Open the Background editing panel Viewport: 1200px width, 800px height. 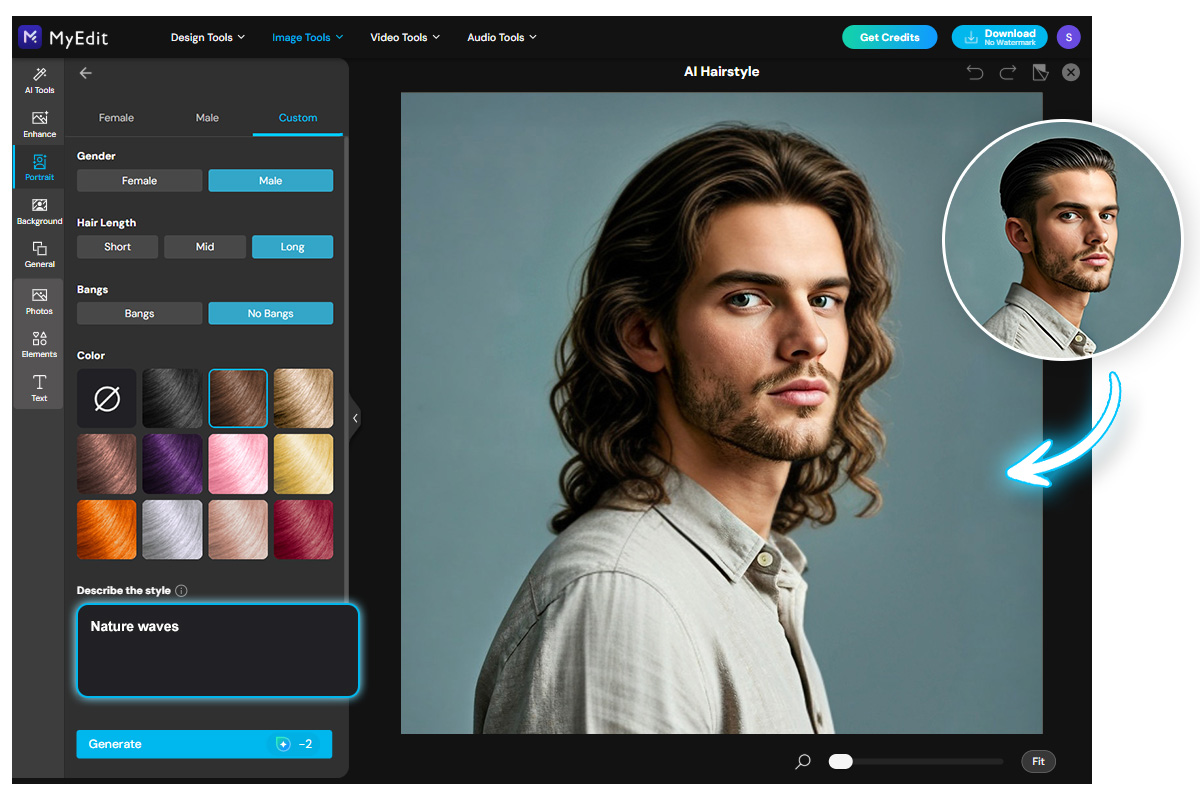38,210
